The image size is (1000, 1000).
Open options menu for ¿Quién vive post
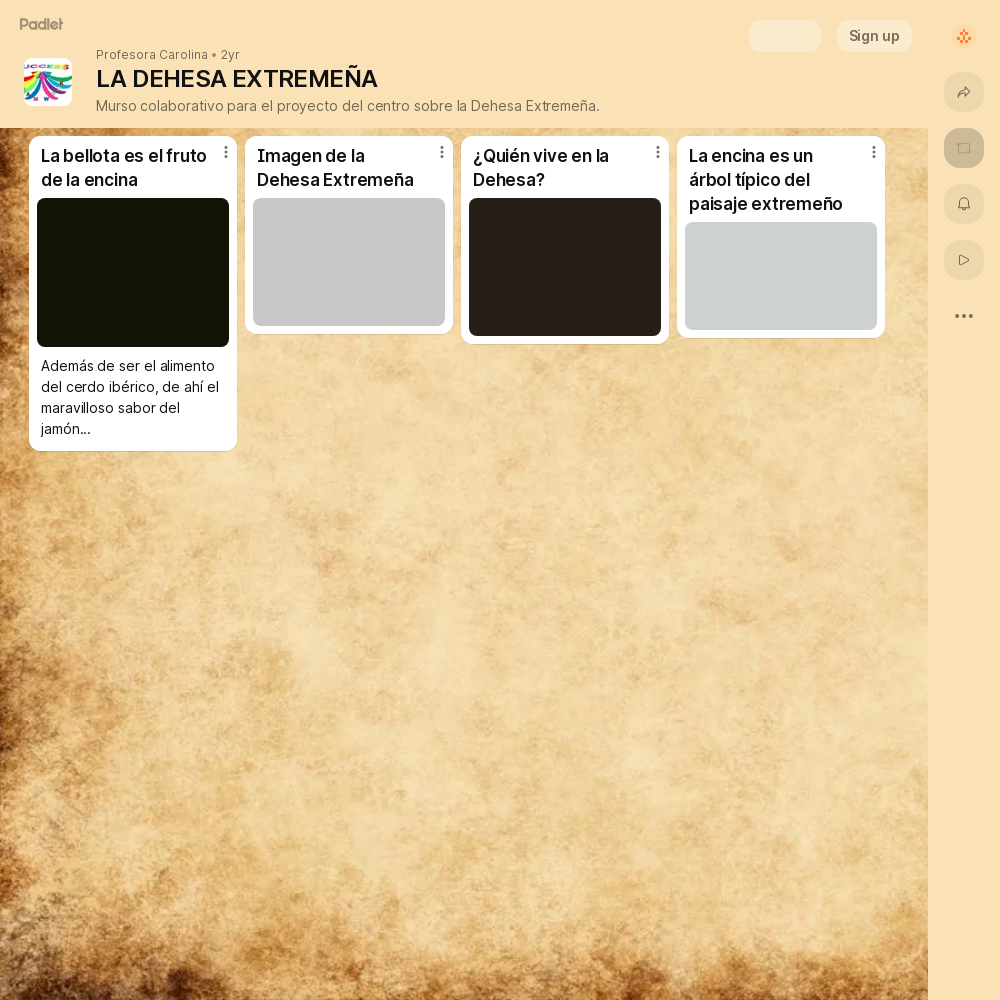pyautogui.click(x=658, y=152)
